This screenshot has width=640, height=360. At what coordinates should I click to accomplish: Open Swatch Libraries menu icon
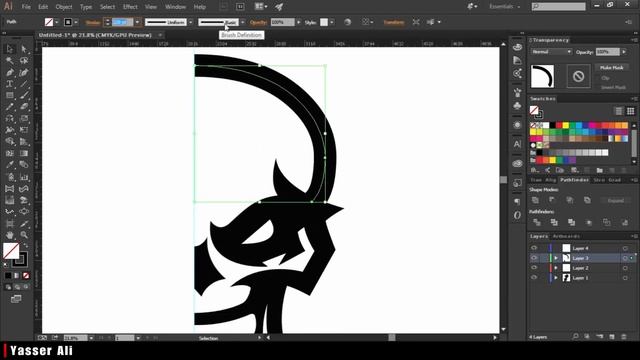[534, 170]
